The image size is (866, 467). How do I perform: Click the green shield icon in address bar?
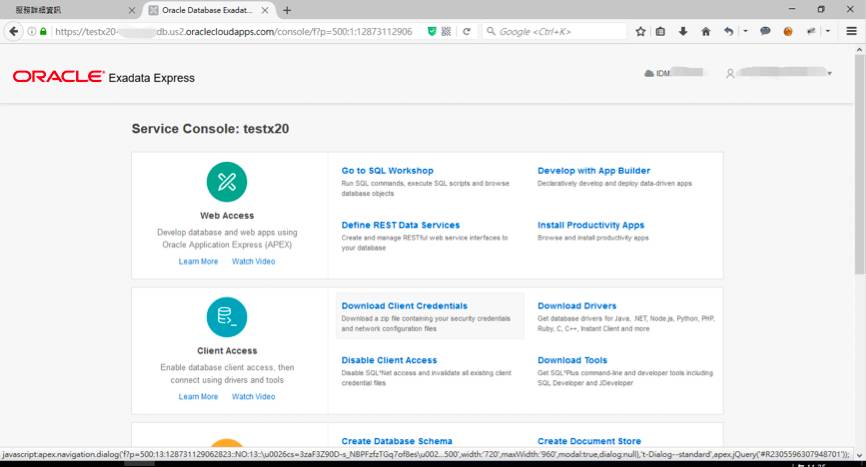click(432, 31)
